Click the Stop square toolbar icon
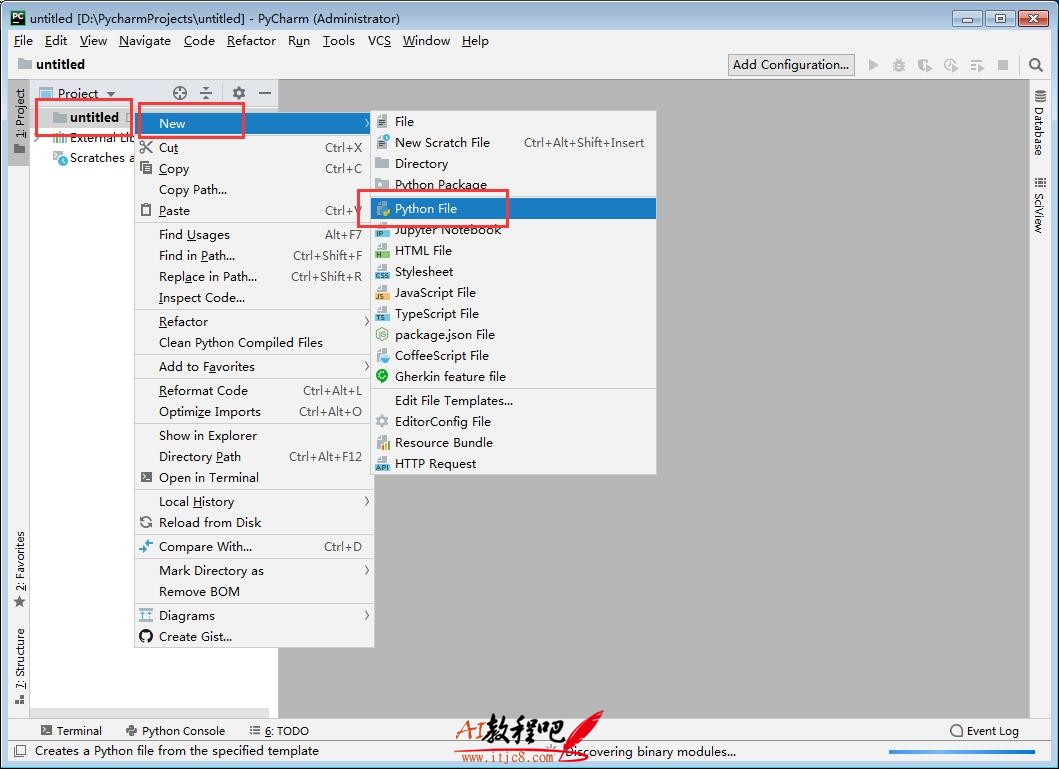The image size is (1059, 769). [x=1003, y=65]
